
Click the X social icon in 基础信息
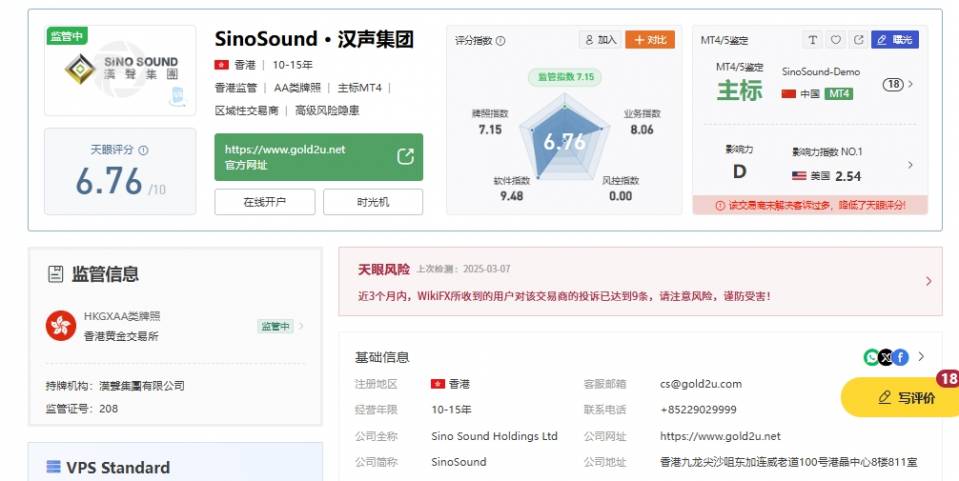[886, 357]
